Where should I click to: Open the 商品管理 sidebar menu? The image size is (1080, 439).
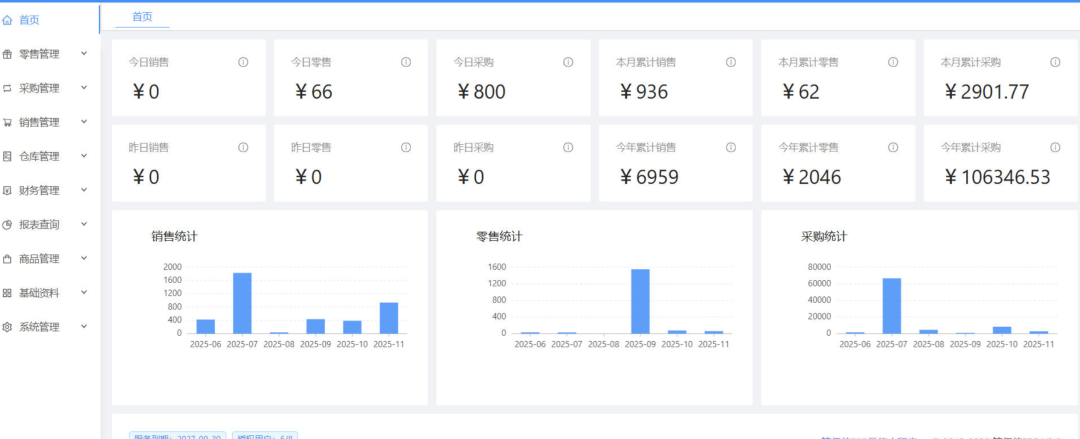tap(39, 258)
